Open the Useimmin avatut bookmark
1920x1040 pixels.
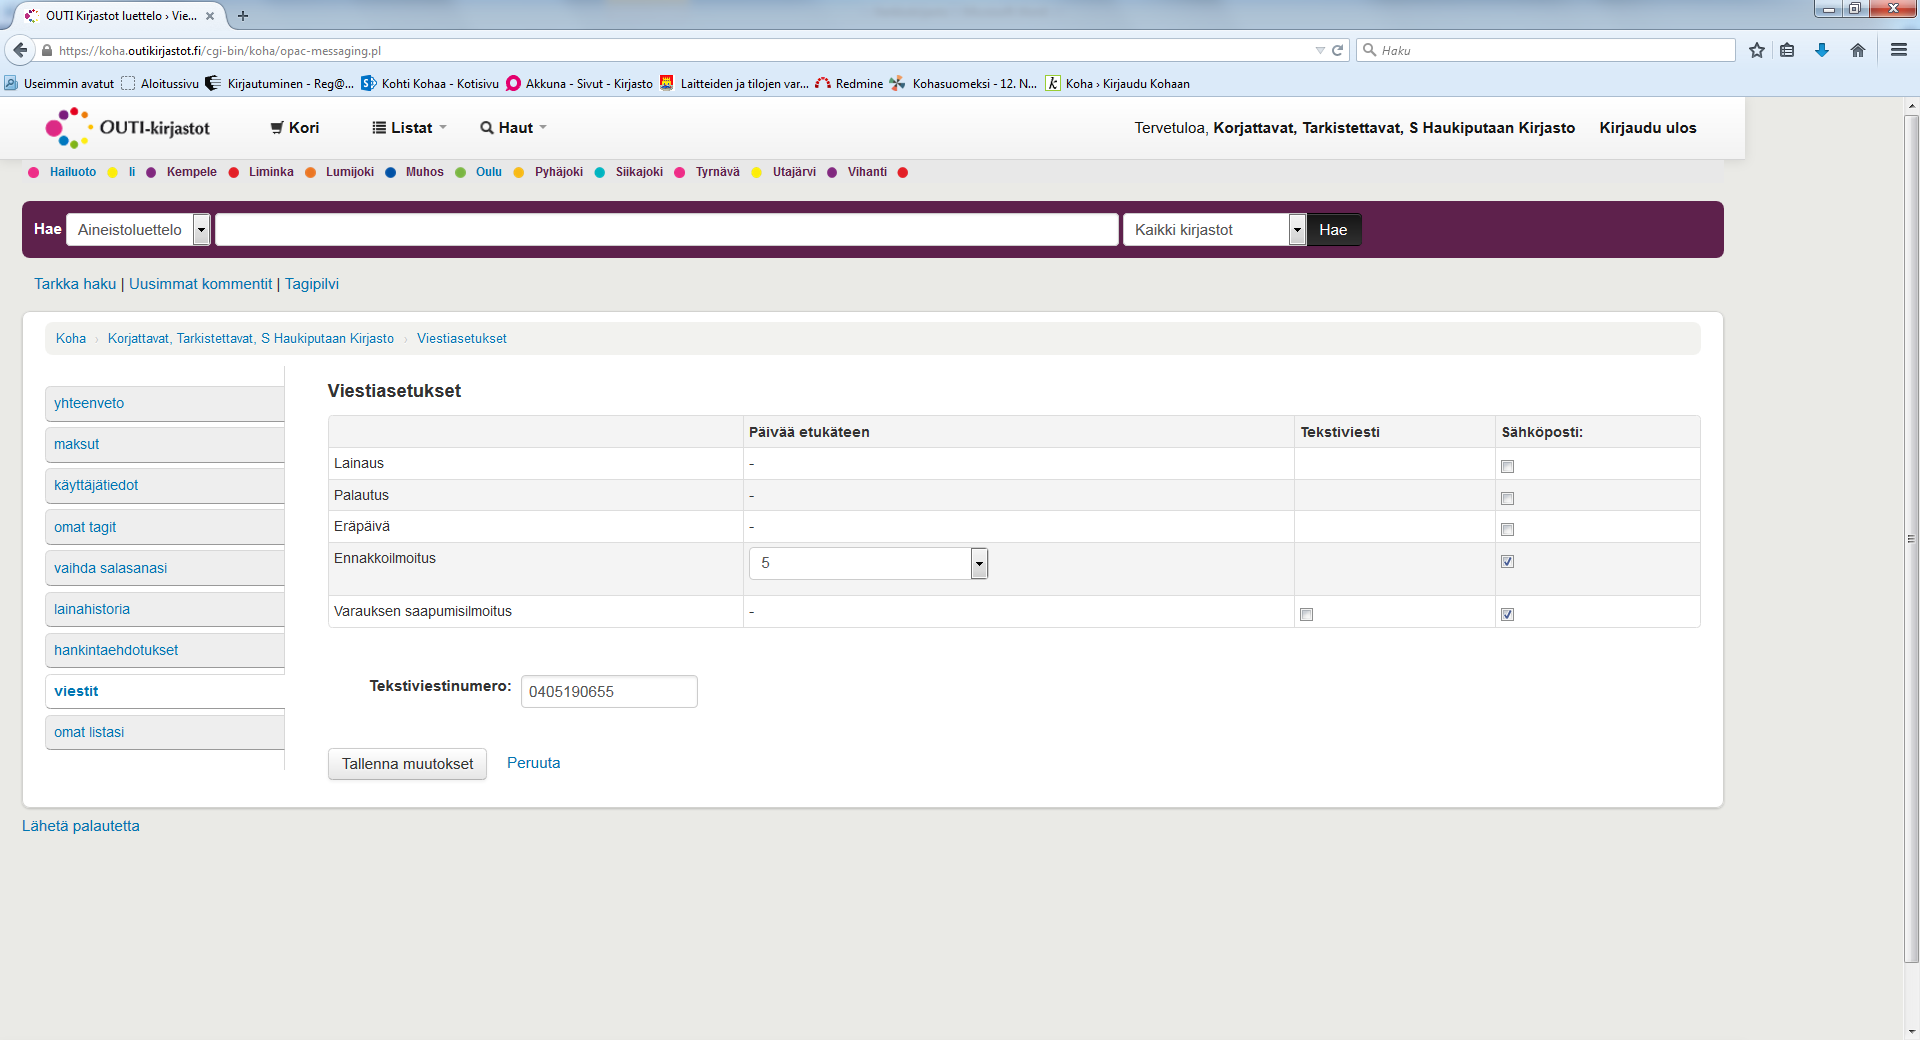[60, 84]
